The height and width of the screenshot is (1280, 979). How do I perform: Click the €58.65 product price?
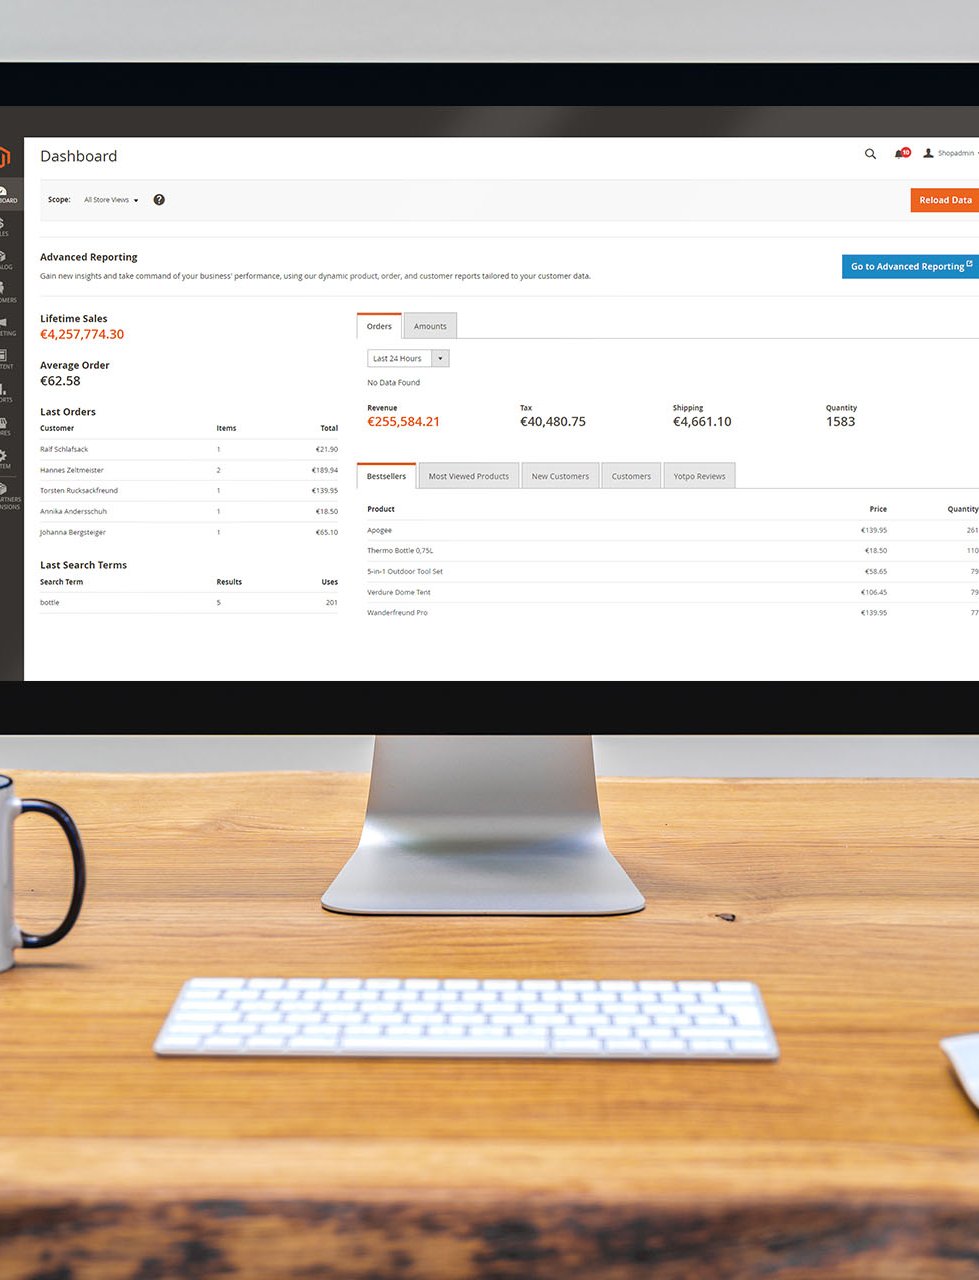876,571
